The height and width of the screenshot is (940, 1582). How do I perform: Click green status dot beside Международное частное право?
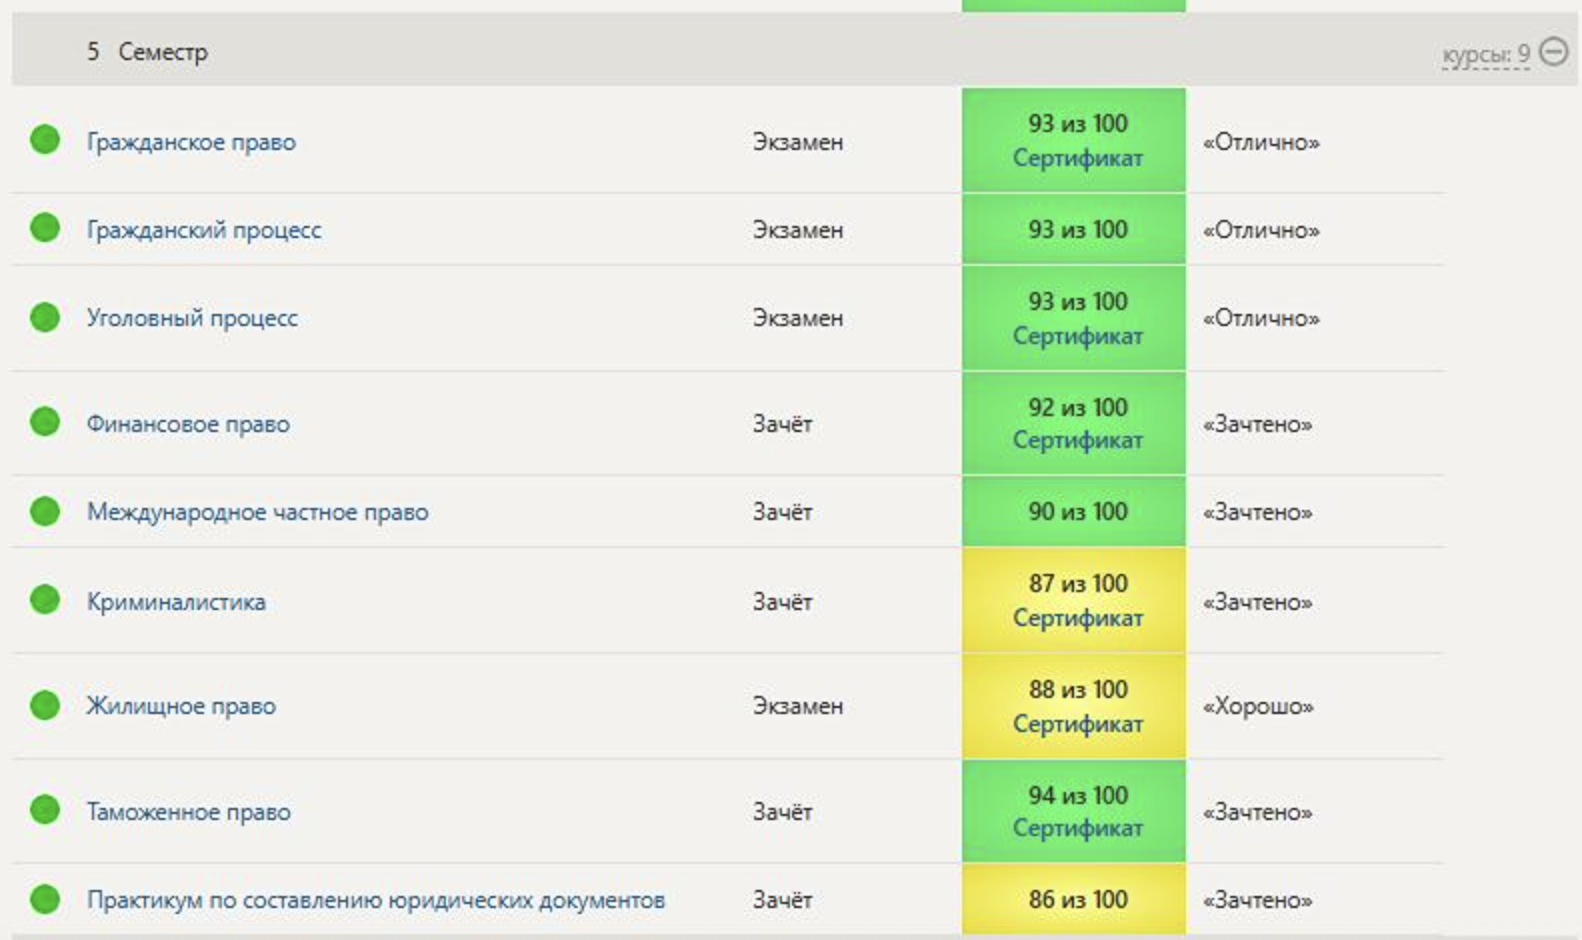point(45,511)
